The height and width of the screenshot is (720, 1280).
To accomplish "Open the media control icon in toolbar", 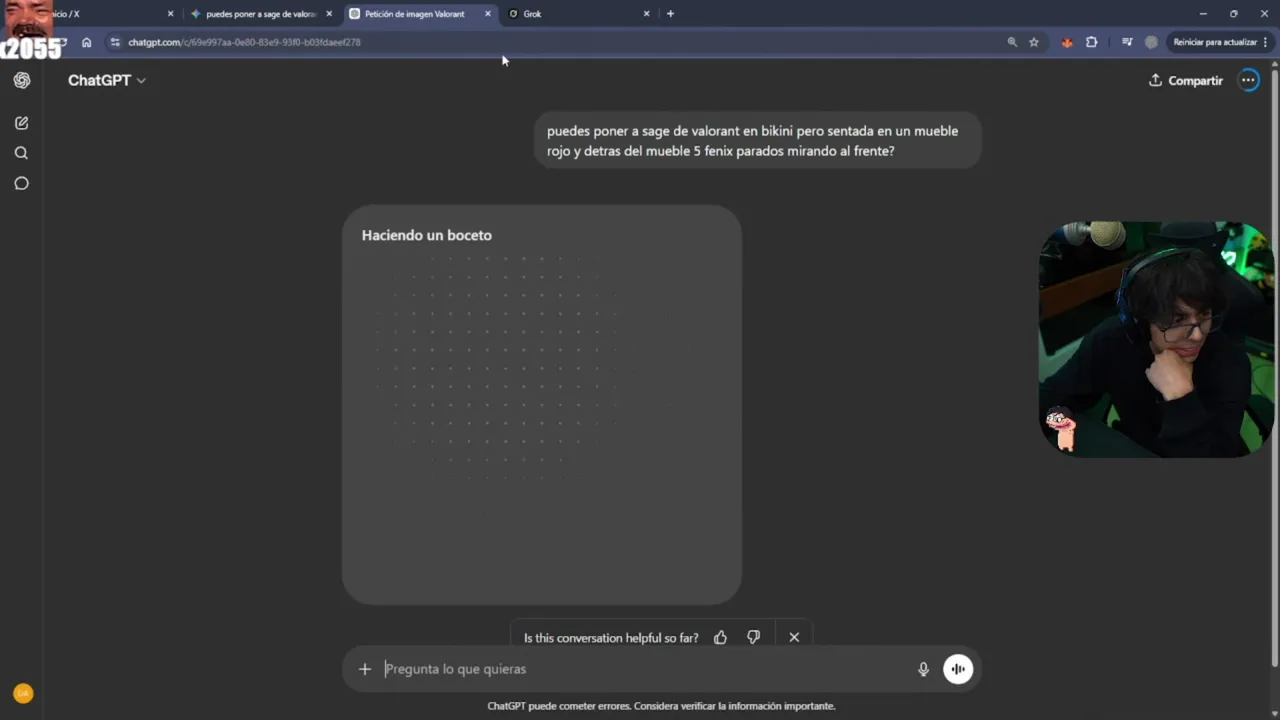I will pos(1127,42).
